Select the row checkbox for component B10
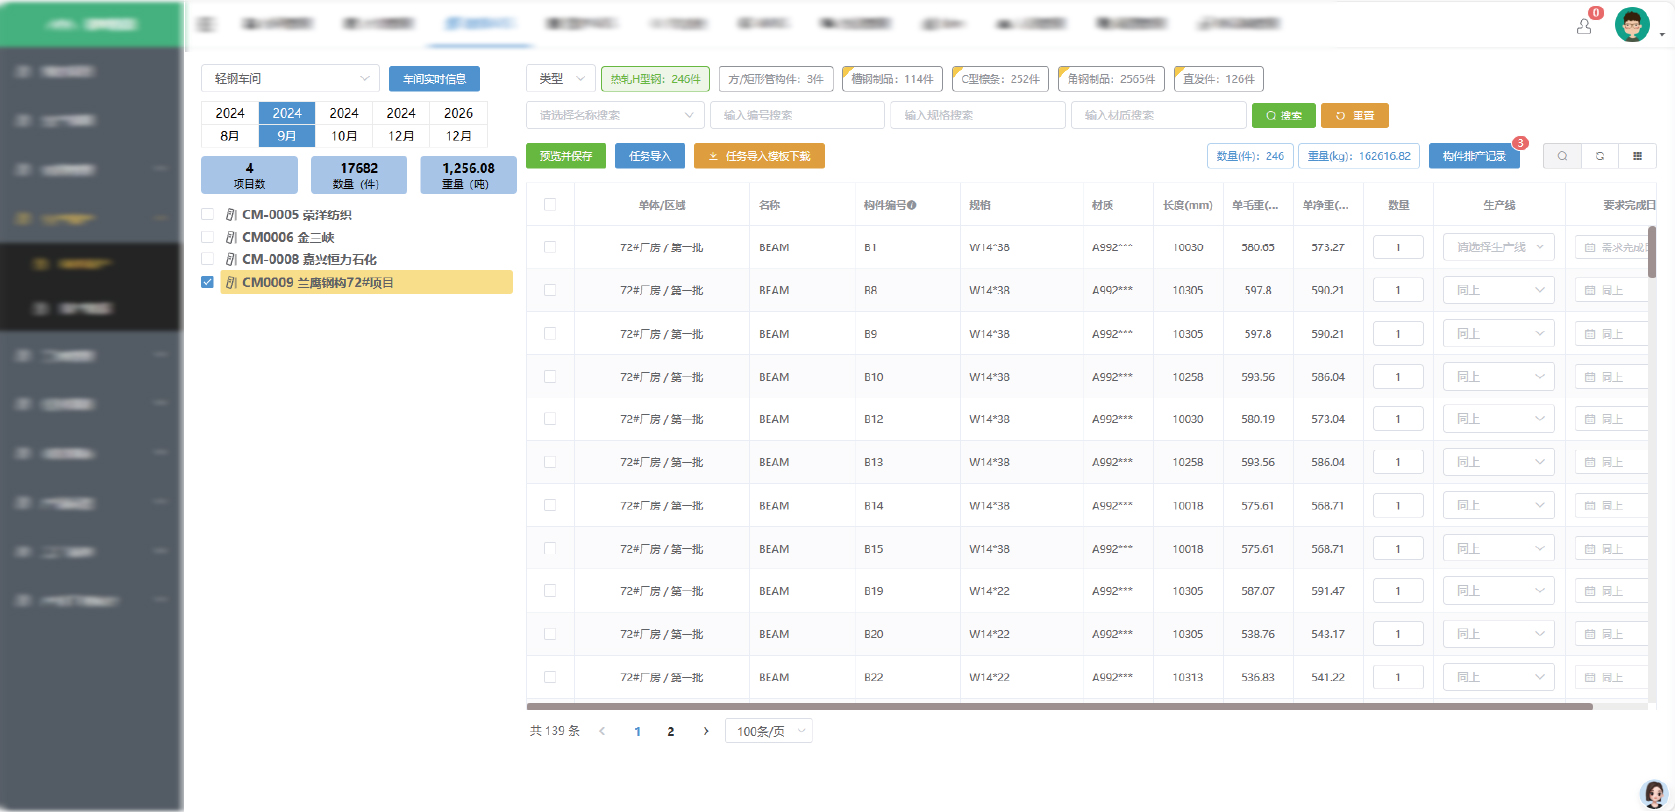Viewport: 1675px width, 812px height. tap(550, 376)
